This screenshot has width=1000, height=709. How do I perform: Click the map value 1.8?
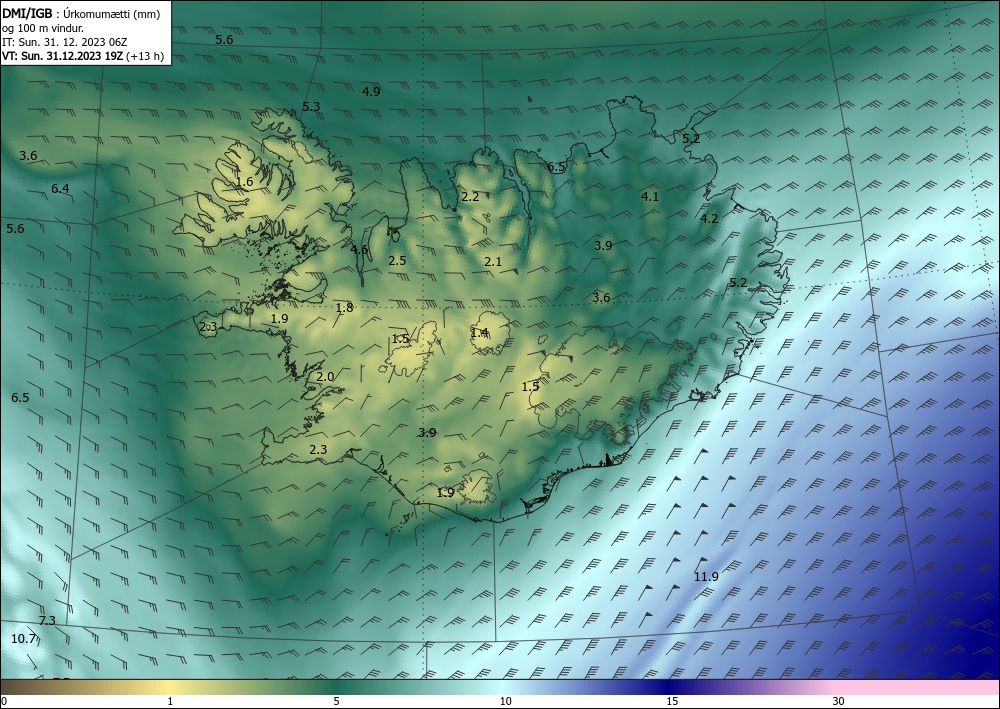pyautogui.click(x=344, y=308)
